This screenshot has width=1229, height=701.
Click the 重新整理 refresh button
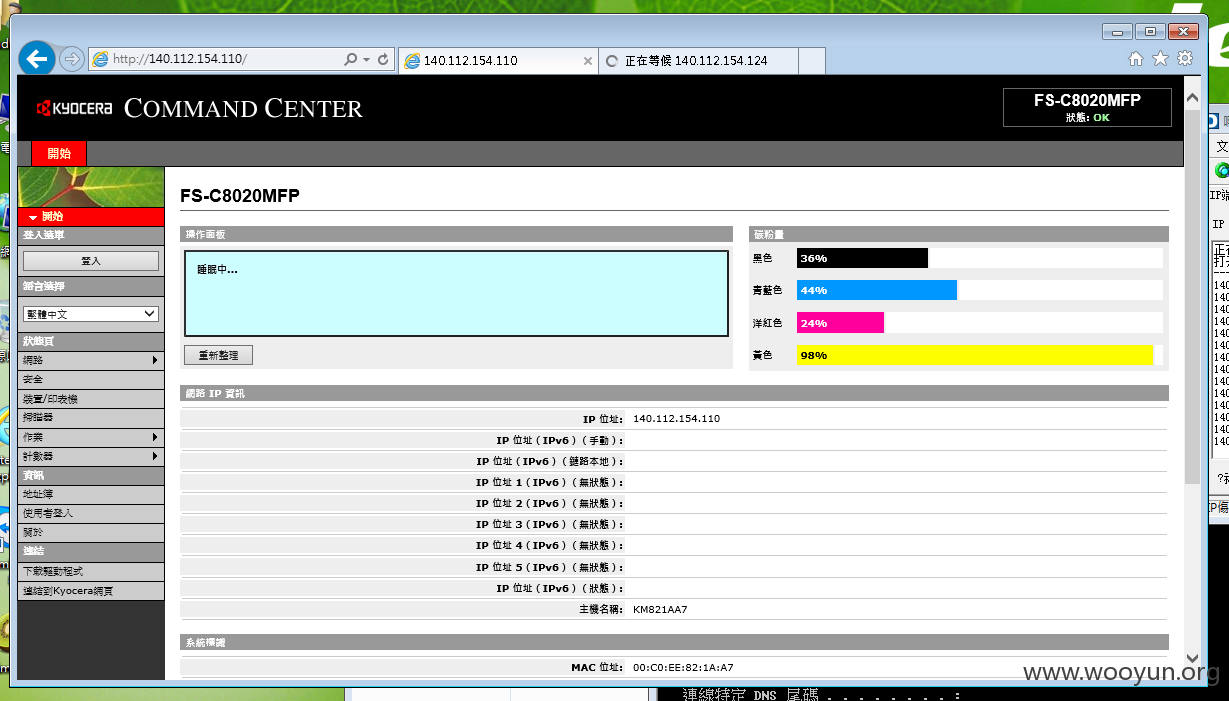(218, 355)
